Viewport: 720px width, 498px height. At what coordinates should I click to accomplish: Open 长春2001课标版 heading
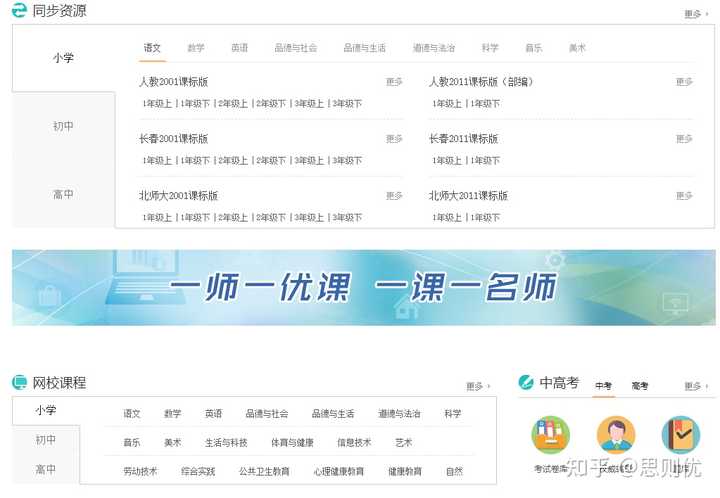[x=174, y=139]
